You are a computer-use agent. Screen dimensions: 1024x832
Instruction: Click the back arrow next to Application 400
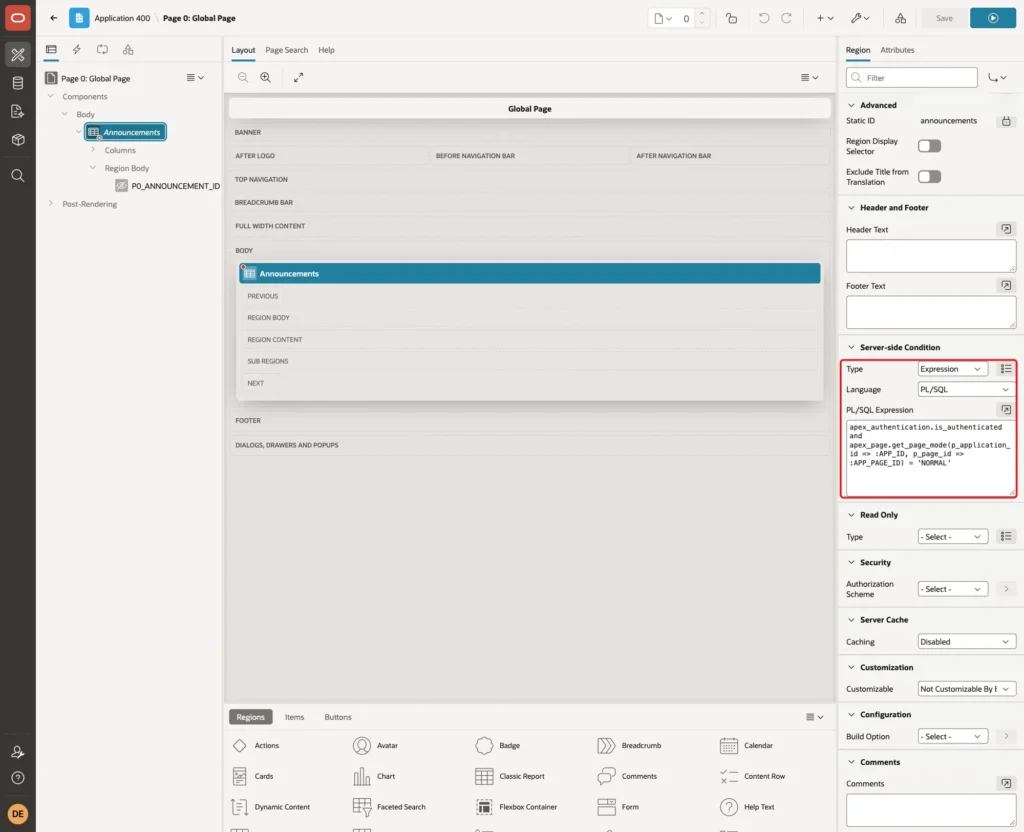tap(54, 18)
